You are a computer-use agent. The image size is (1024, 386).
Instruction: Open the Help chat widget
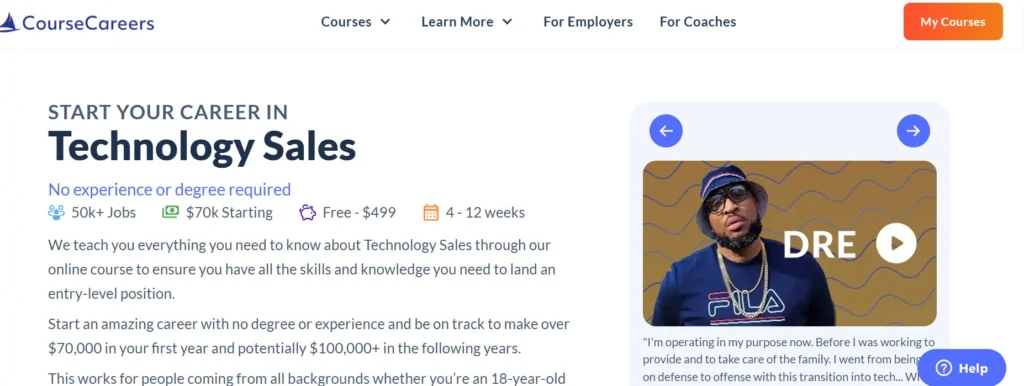coord(962,368)
